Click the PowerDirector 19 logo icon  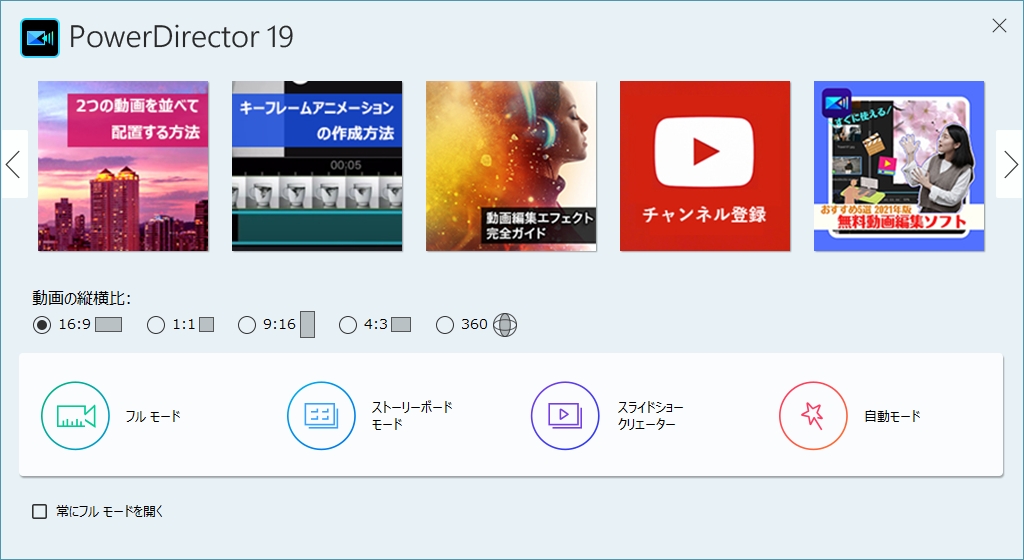(x=40, y=38)
